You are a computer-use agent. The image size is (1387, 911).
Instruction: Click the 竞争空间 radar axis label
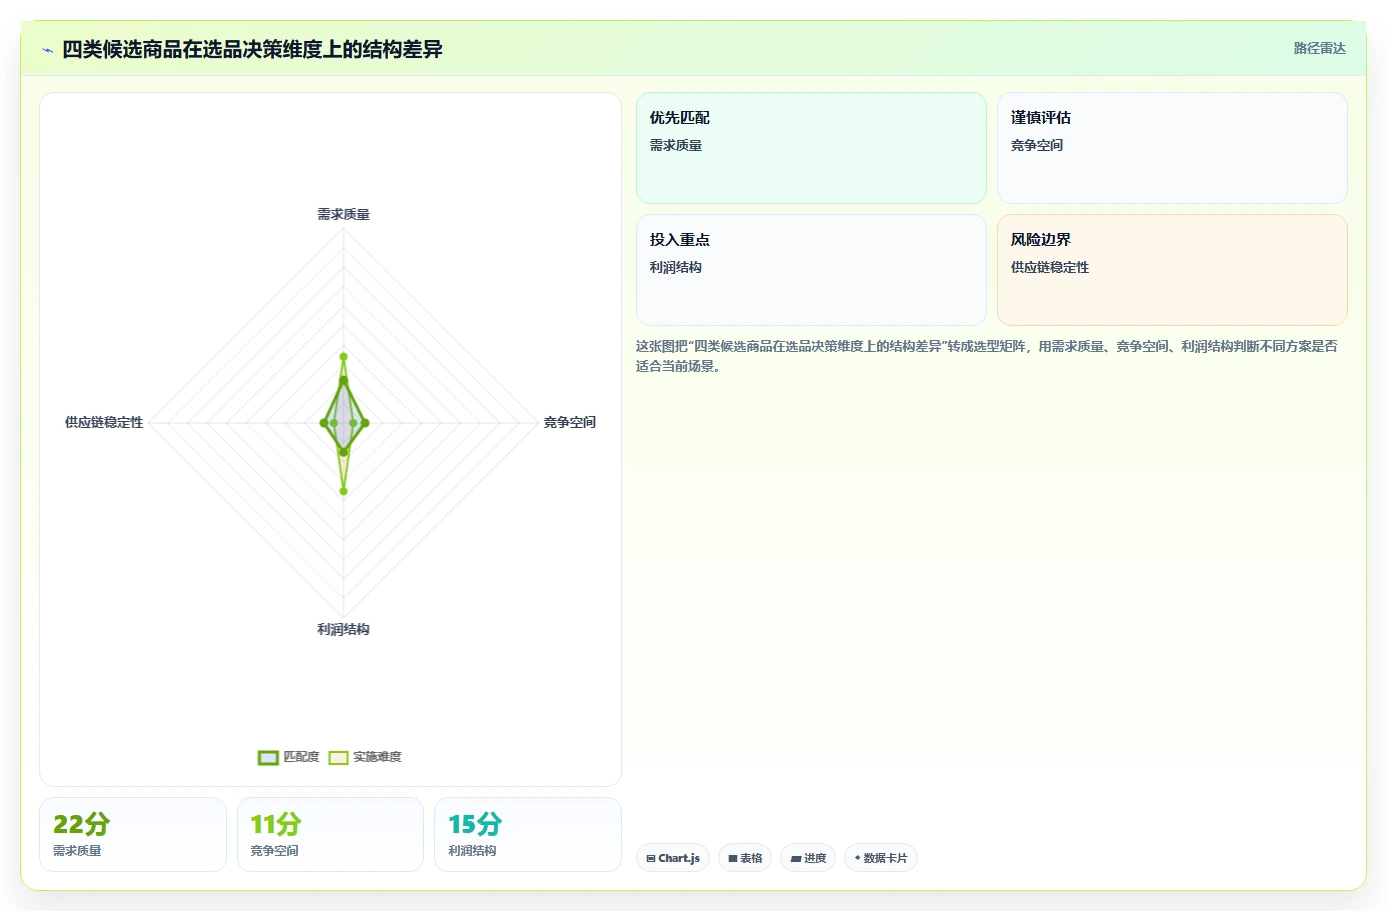[x=569, y=422]
